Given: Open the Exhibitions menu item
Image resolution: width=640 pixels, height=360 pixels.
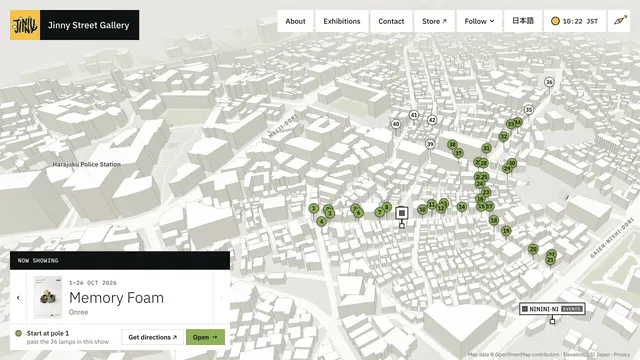Looking at the screenshot, I should [342, 21].
